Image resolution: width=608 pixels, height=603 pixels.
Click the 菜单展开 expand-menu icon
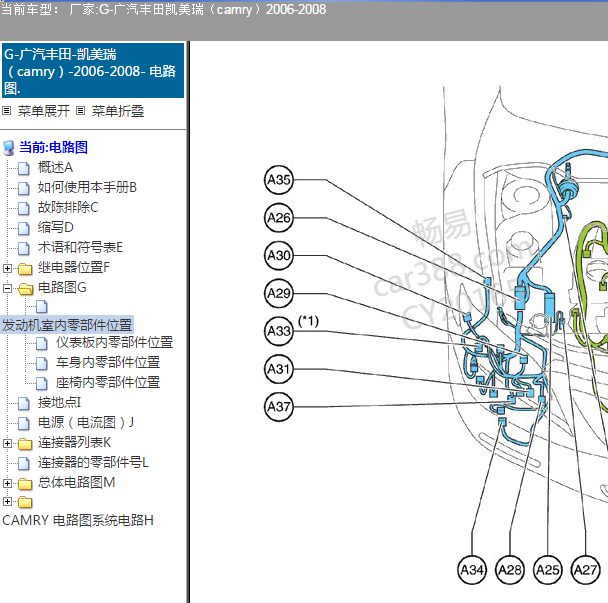point(6,111)
